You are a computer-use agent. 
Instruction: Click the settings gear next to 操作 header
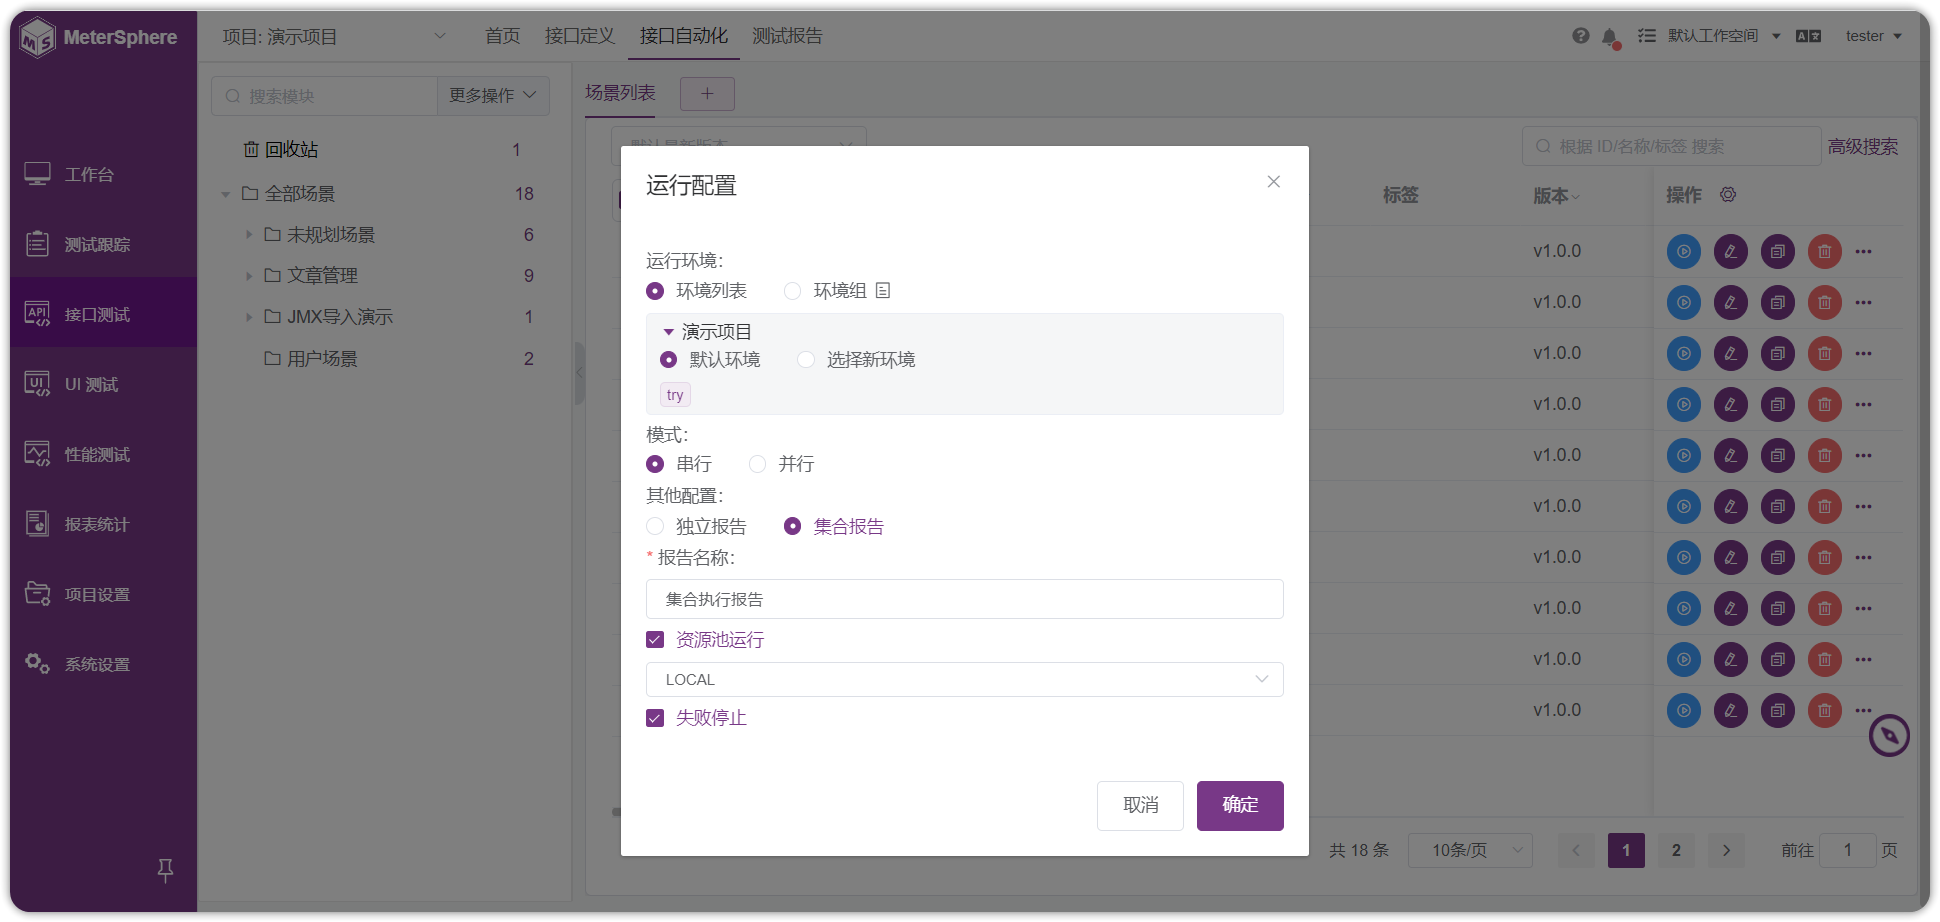click(x=1728, y=195)
